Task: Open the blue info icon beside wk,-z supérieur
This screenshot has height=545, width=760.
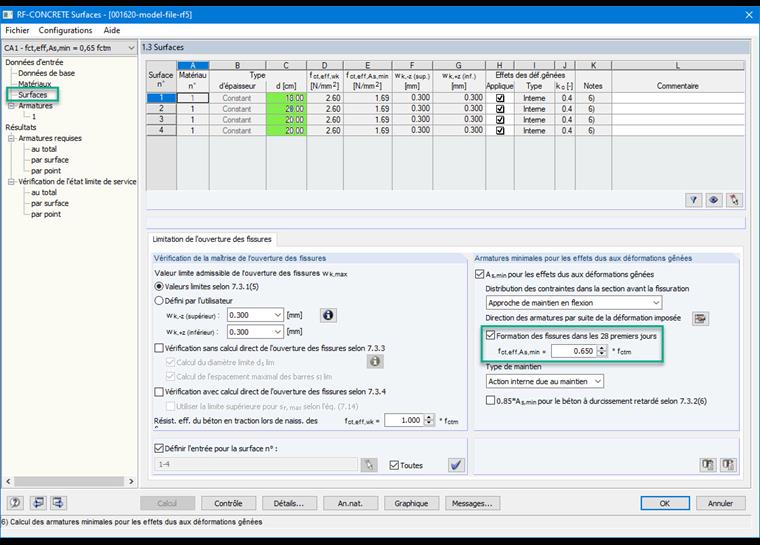Action: [x=328, y=315]
